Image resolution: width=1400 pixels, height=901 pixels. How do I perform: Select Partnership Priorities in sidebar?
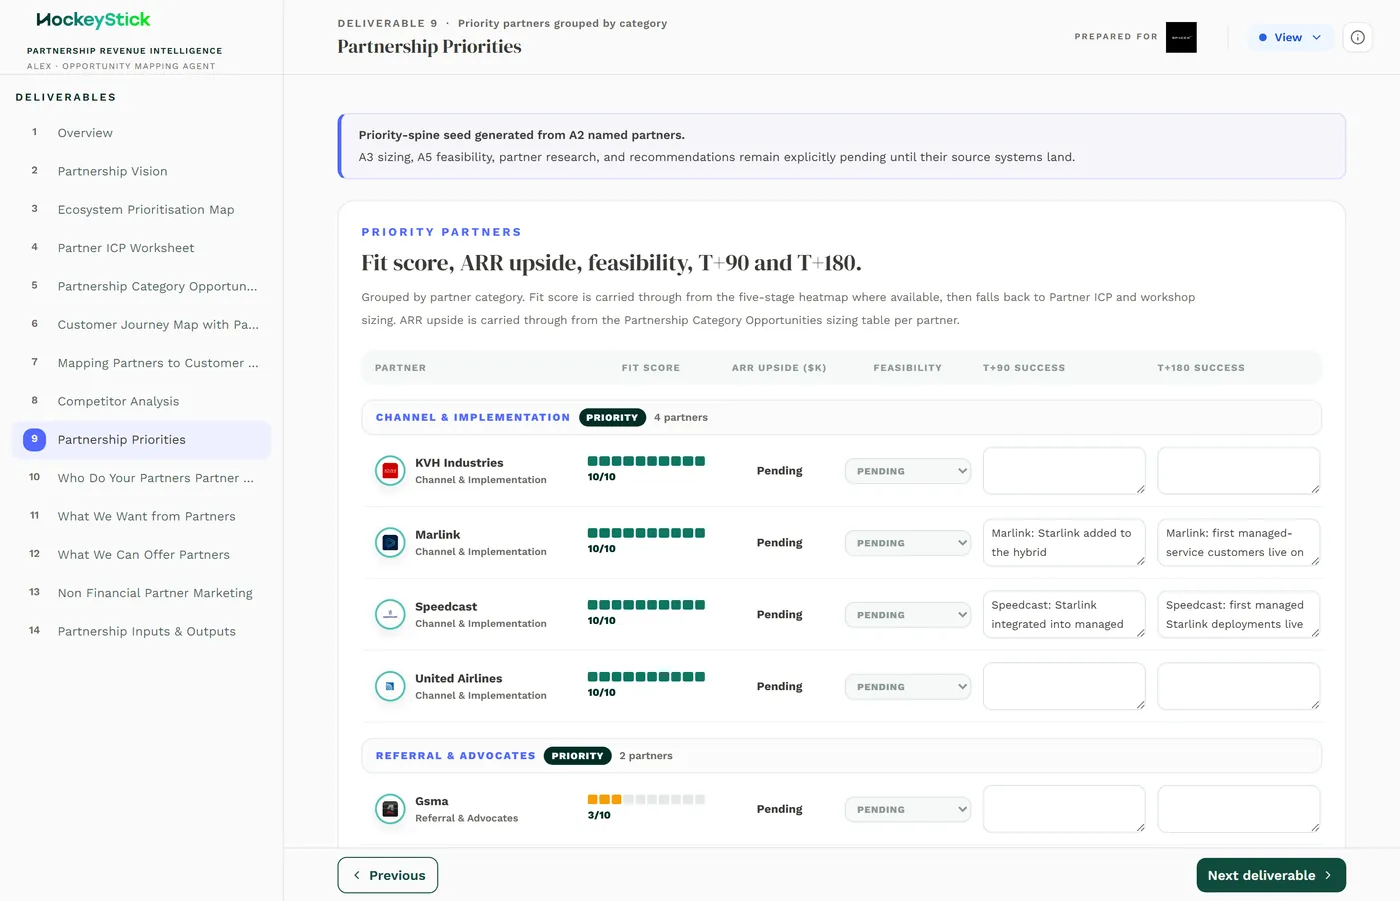(141, 440)
